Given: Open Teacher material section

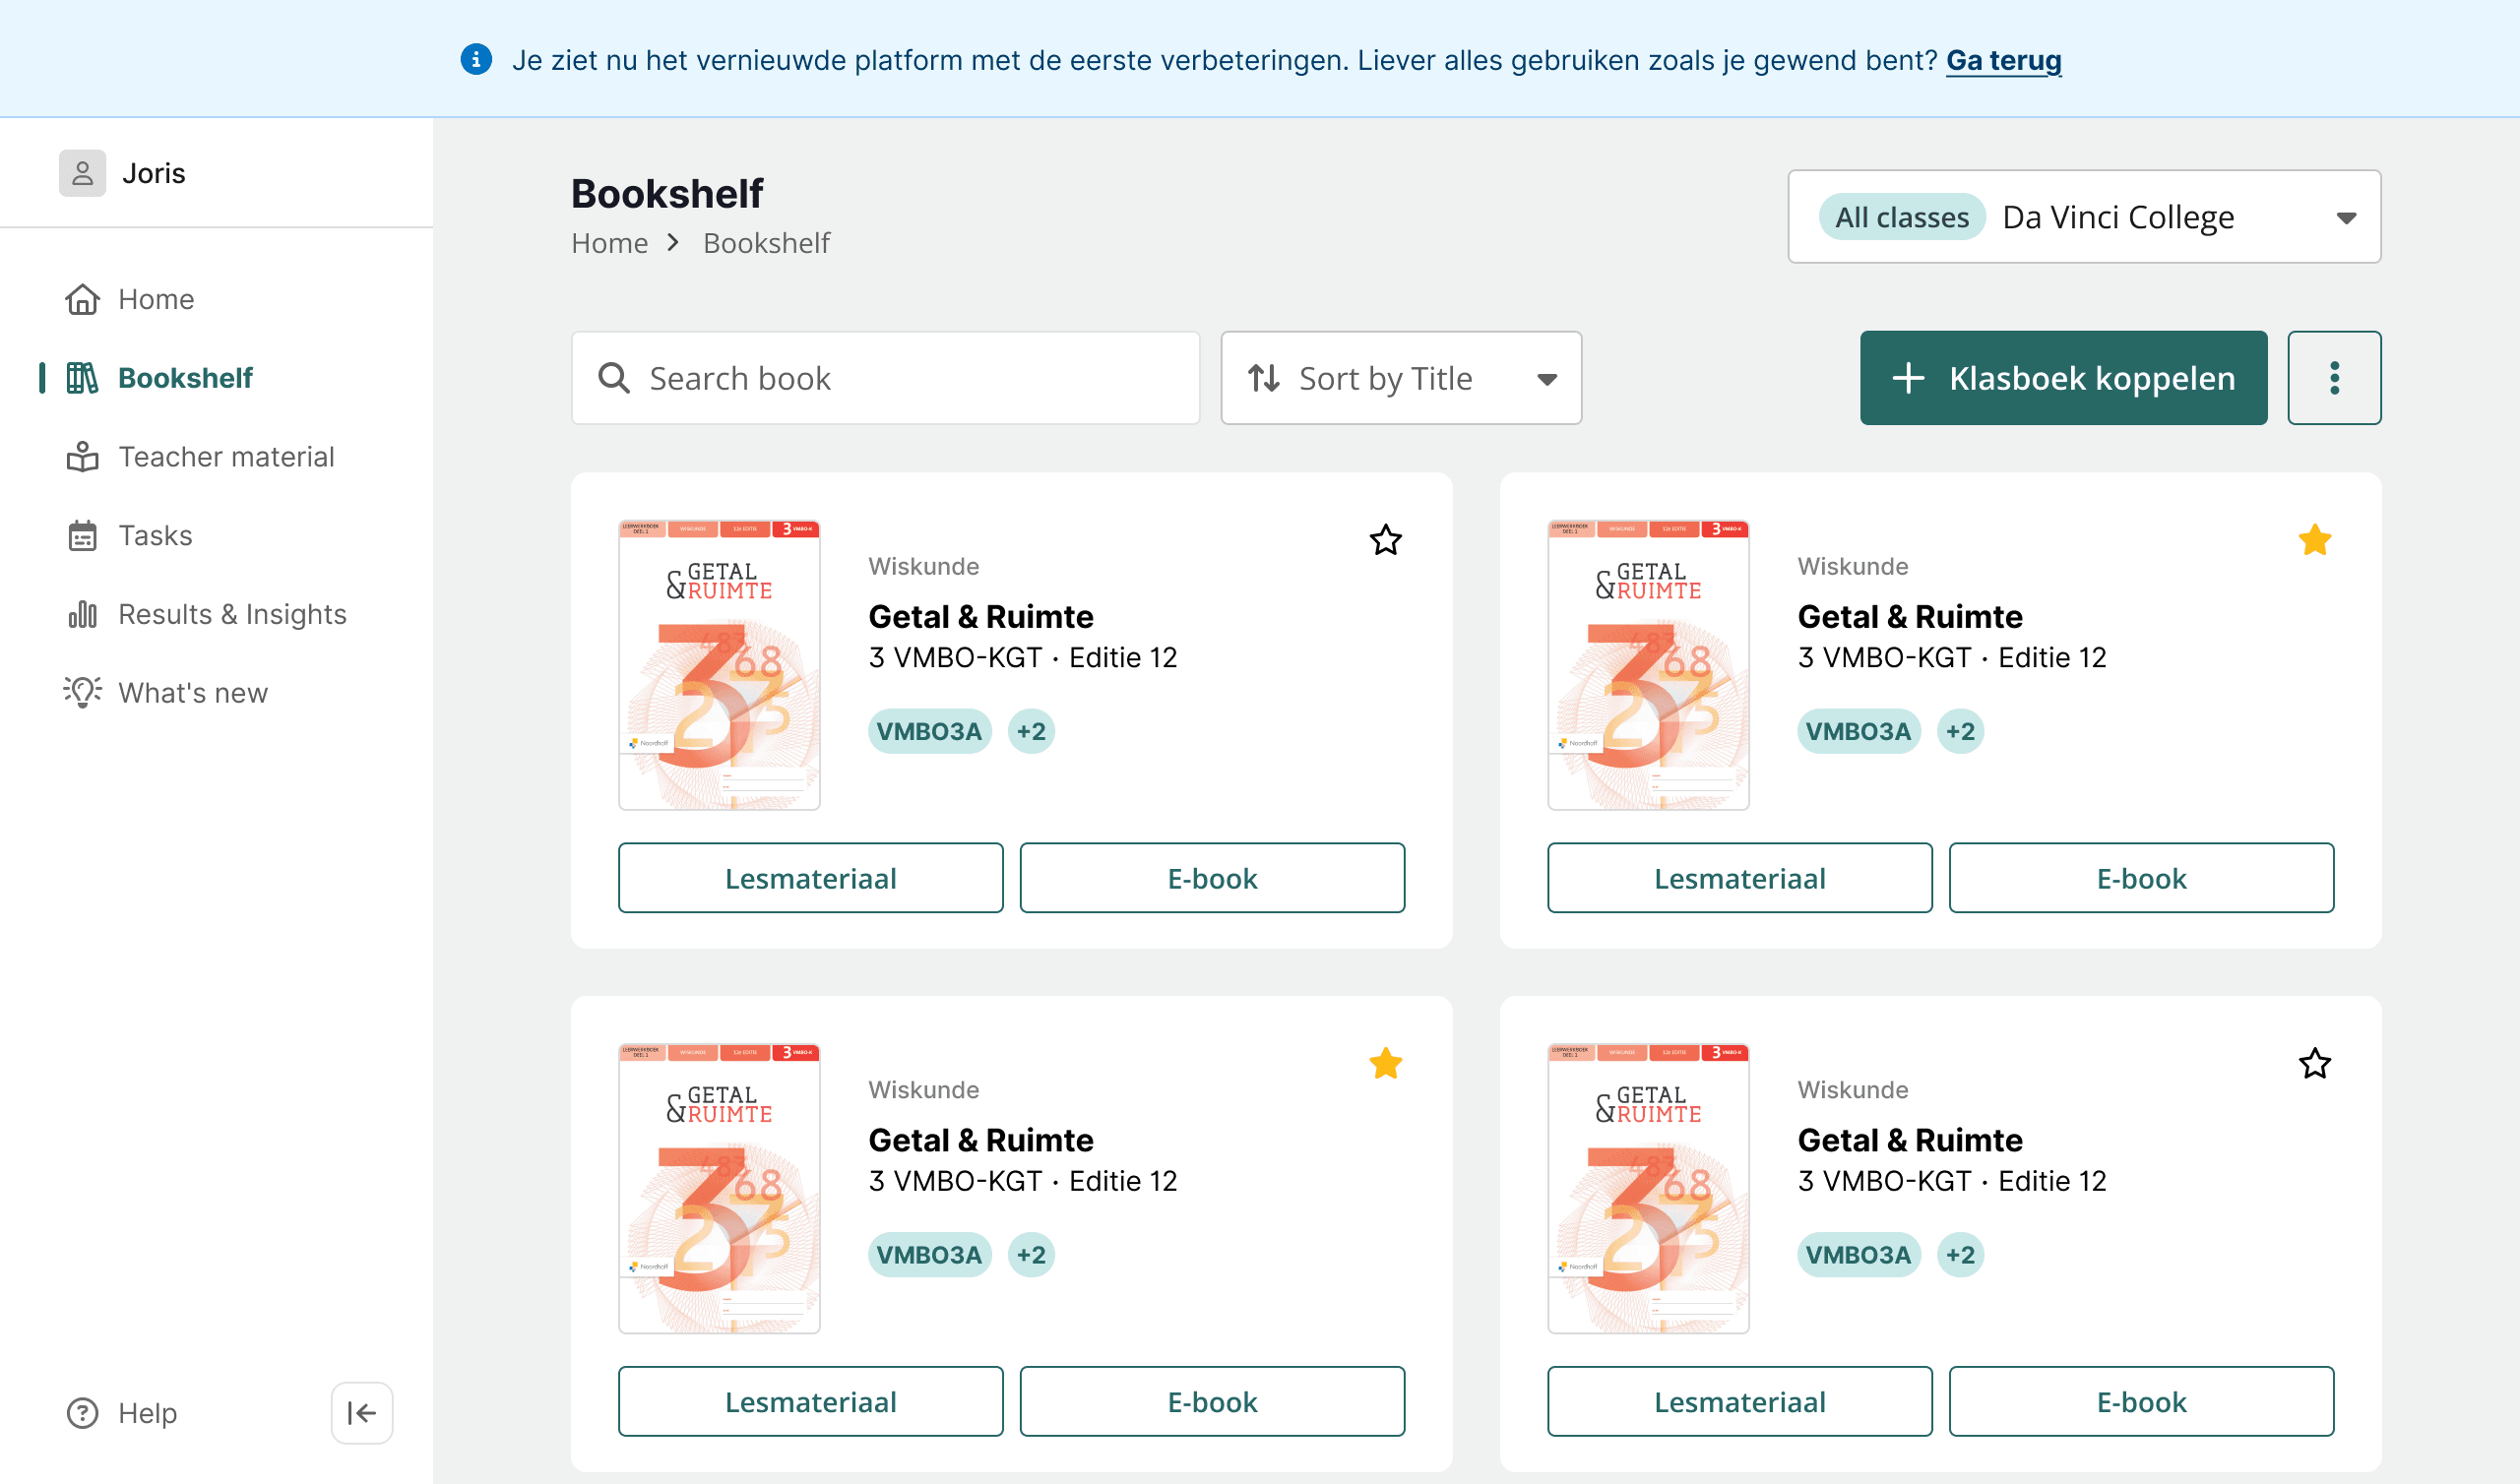Looking at the screenshot, I should point(200,457).
